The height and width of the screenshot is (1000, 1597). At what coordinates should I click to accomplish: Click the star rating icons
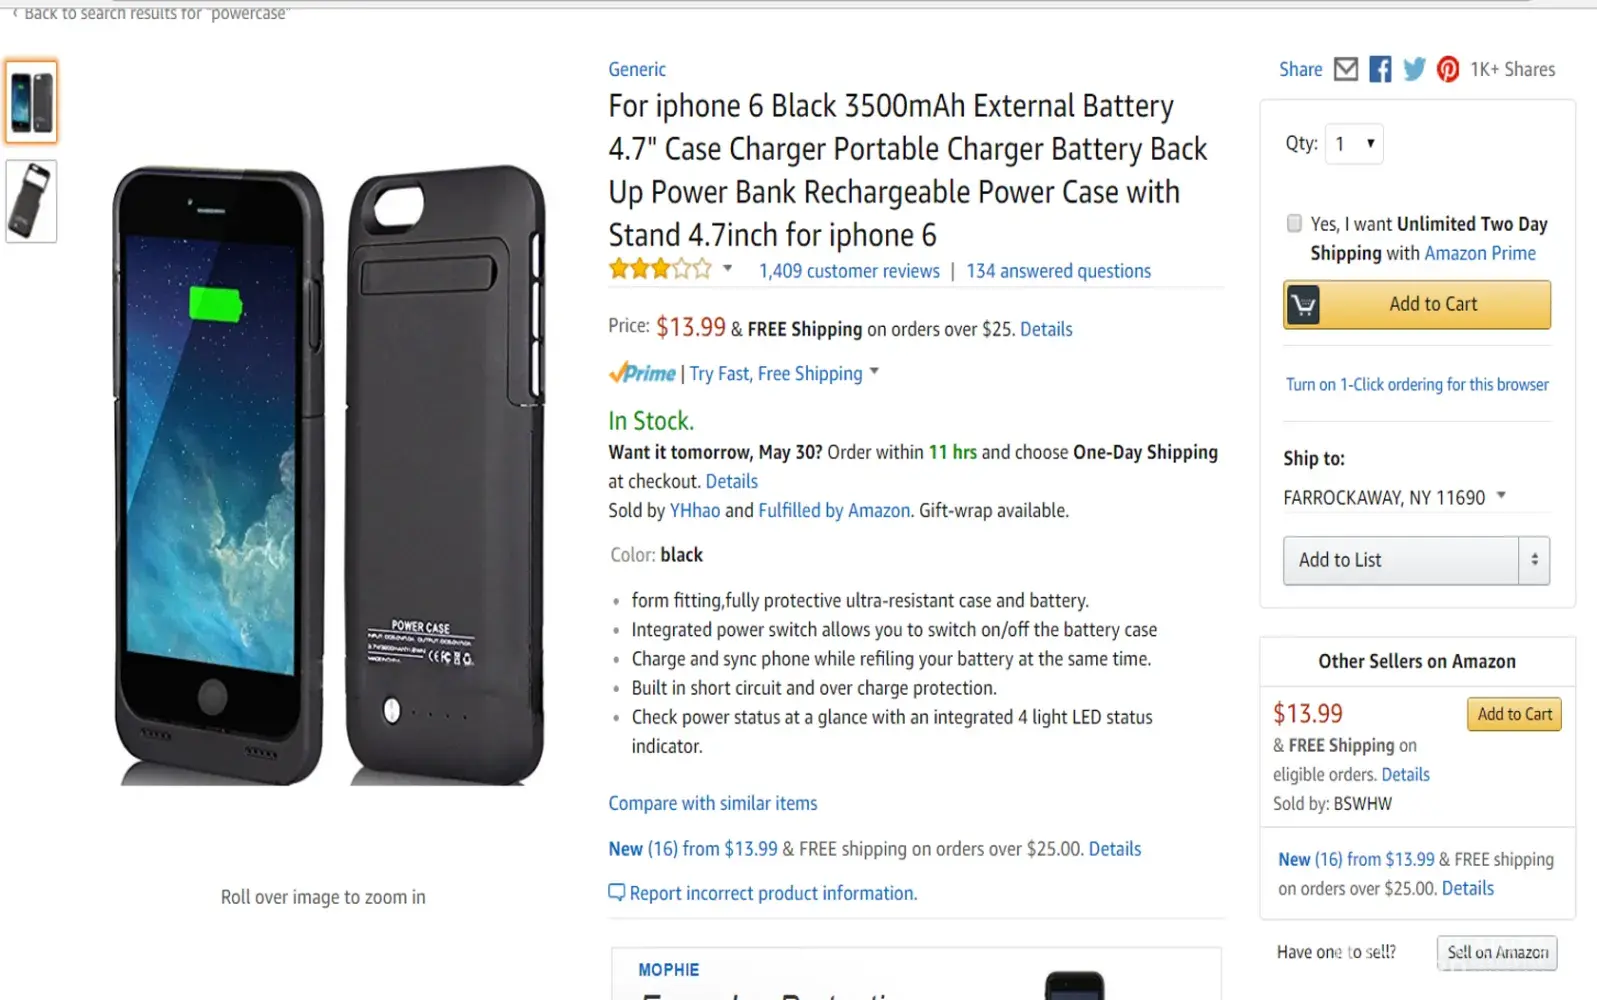(660, 270)
